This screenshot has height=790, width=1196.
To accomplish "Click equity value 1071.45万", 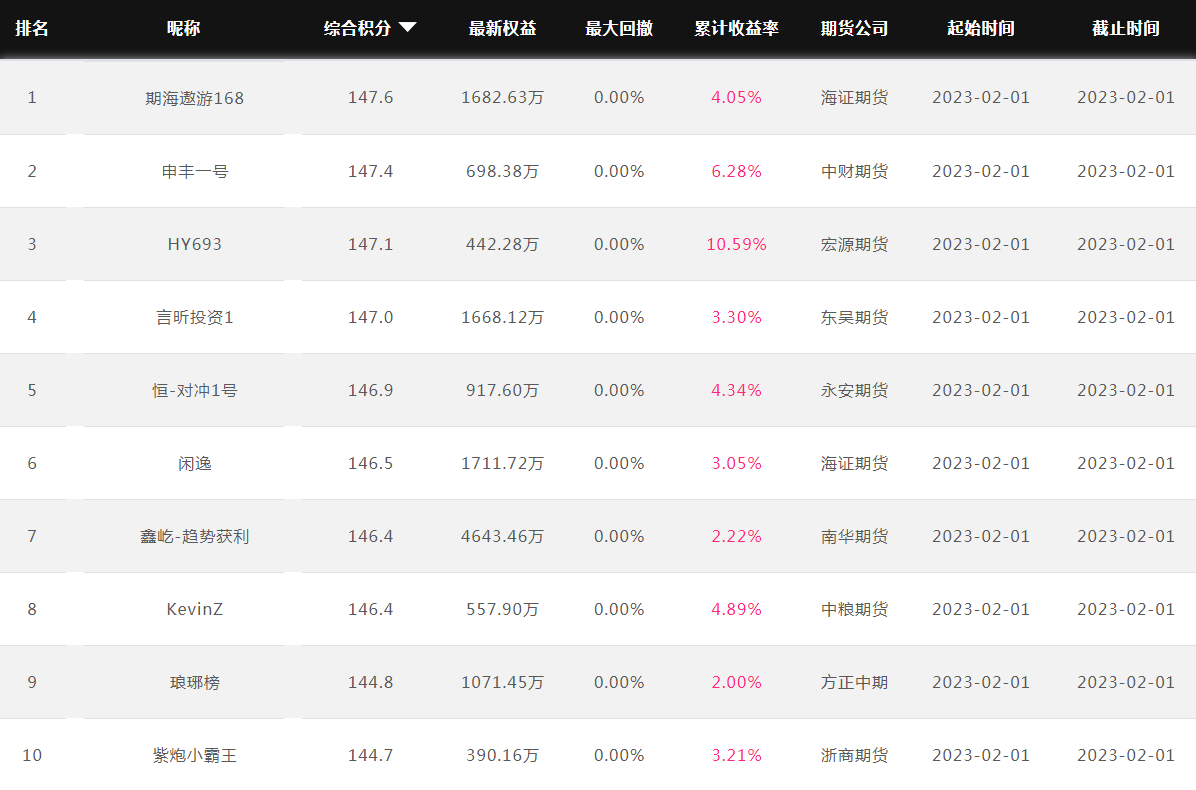I will coord(502,682).
